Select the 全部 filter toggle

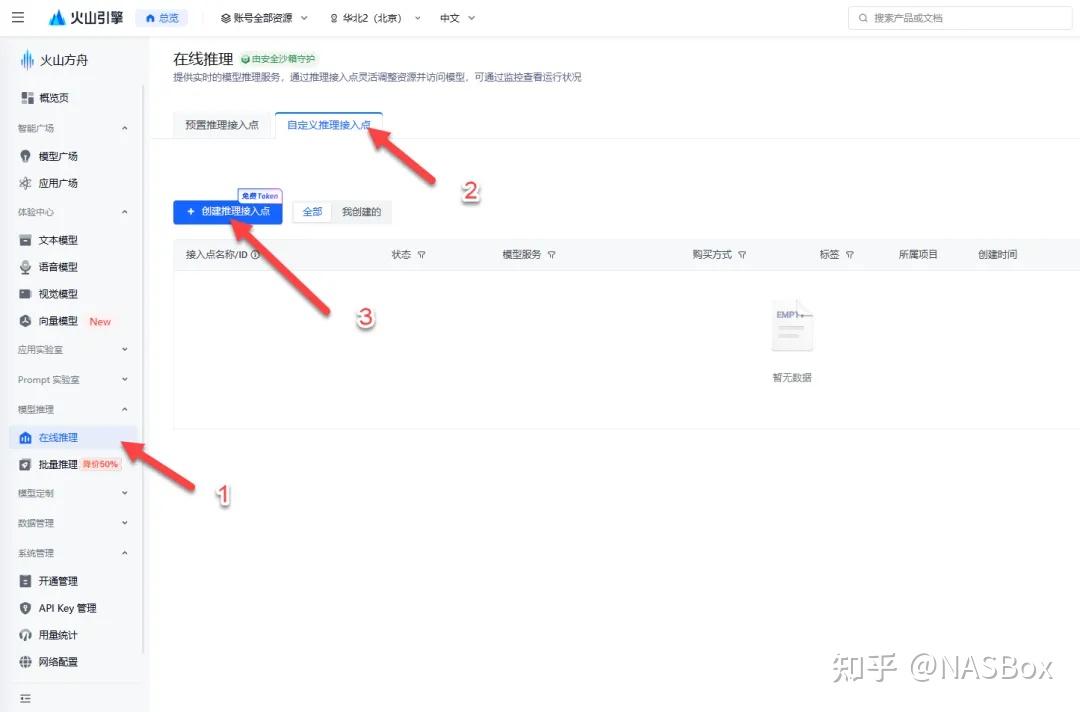(312, 212)
